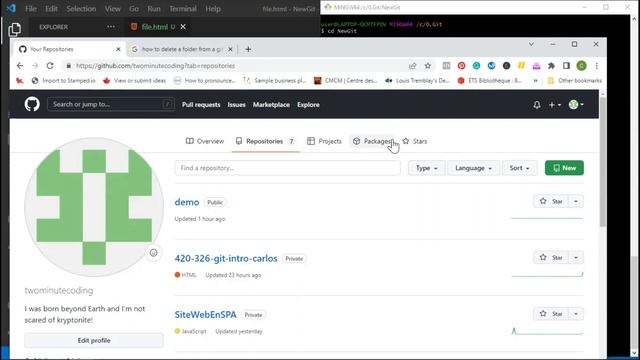This screenshot has width=640, height=360.
Task: Click the share page icon in address bar
Action: pos(413,66)
